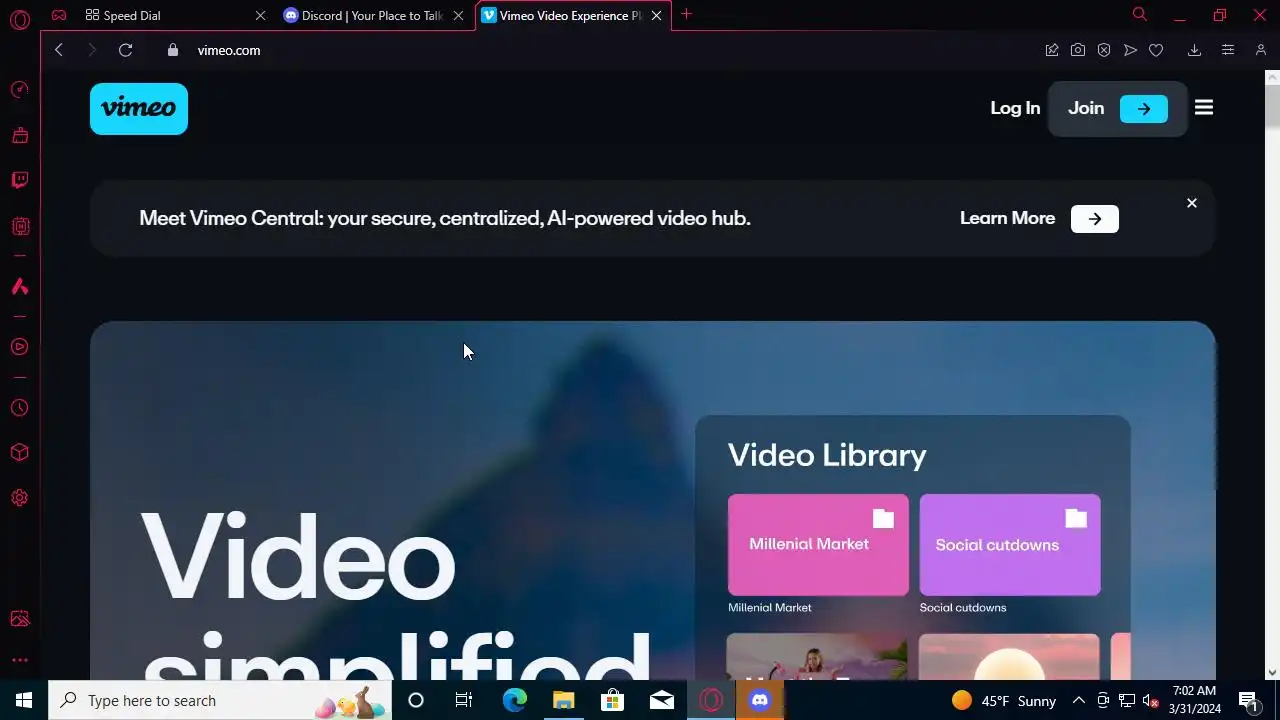This screenshot has width=1280, height=720.
Task: Close the Discord tab
Action: (x=458, y=16)
